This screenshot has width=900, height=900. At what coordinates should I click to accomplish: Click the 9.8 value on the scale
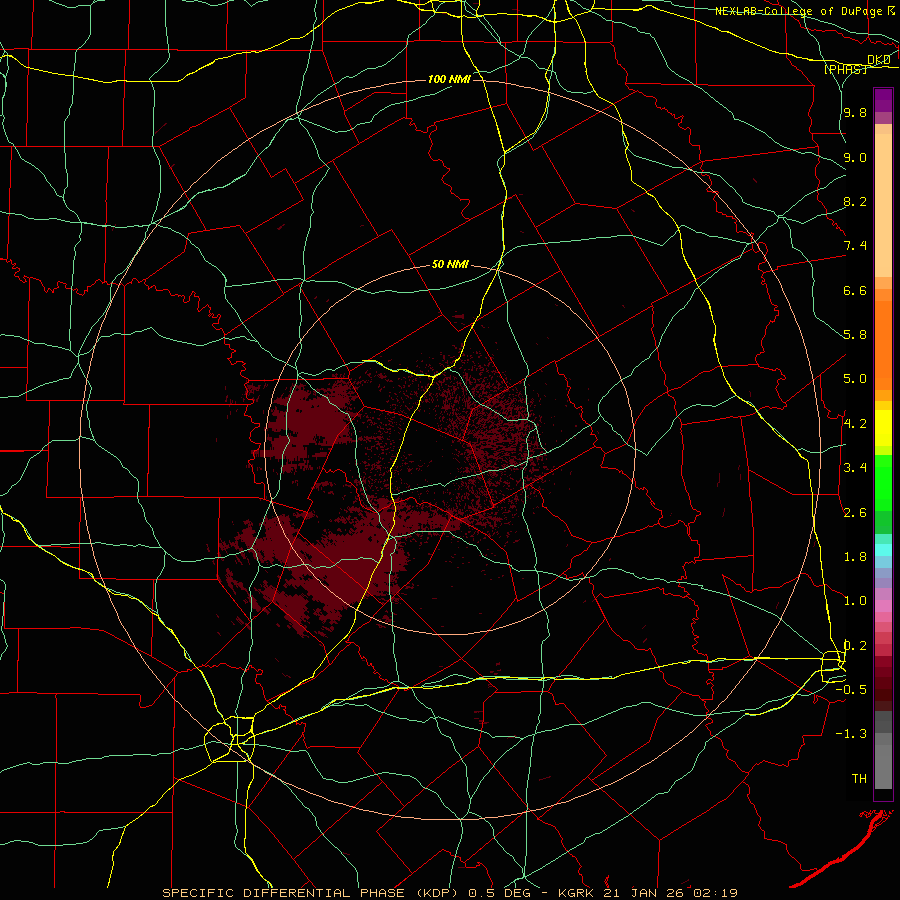point(855,112)
